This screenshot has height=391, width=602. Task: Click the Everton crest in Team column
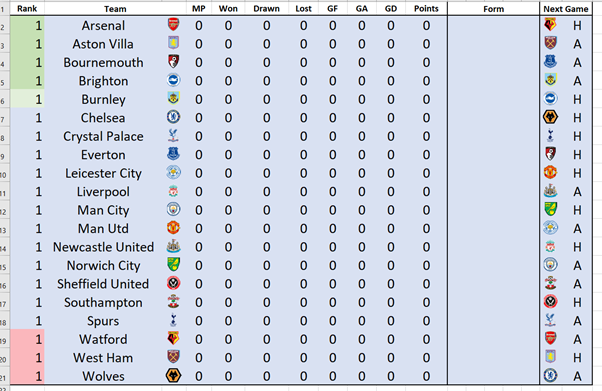click(x=173, y=154)
